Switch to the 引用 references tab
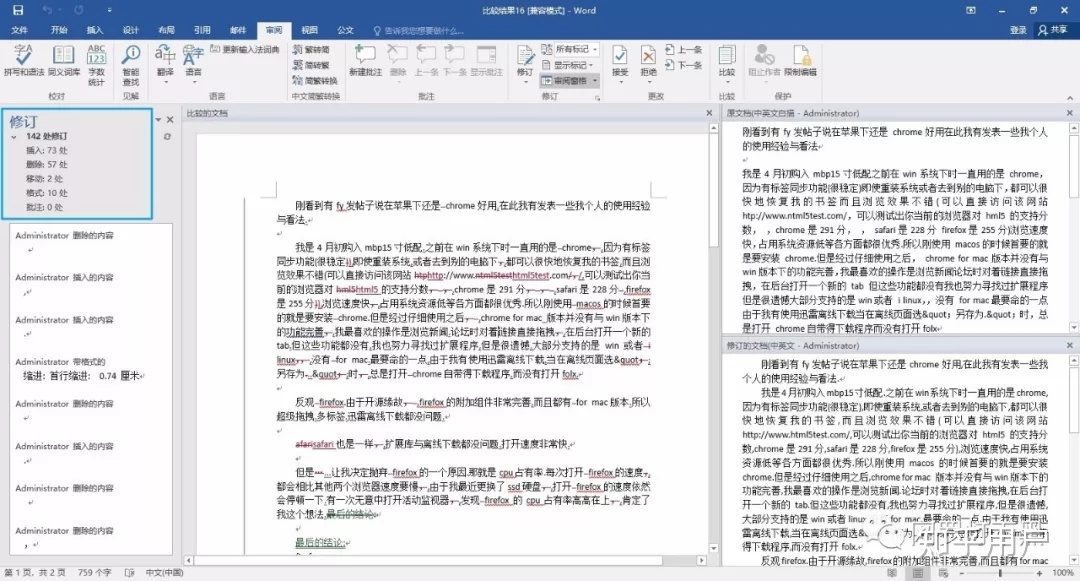The height and width of the screenshot is (581, 1080). (202, 30)
